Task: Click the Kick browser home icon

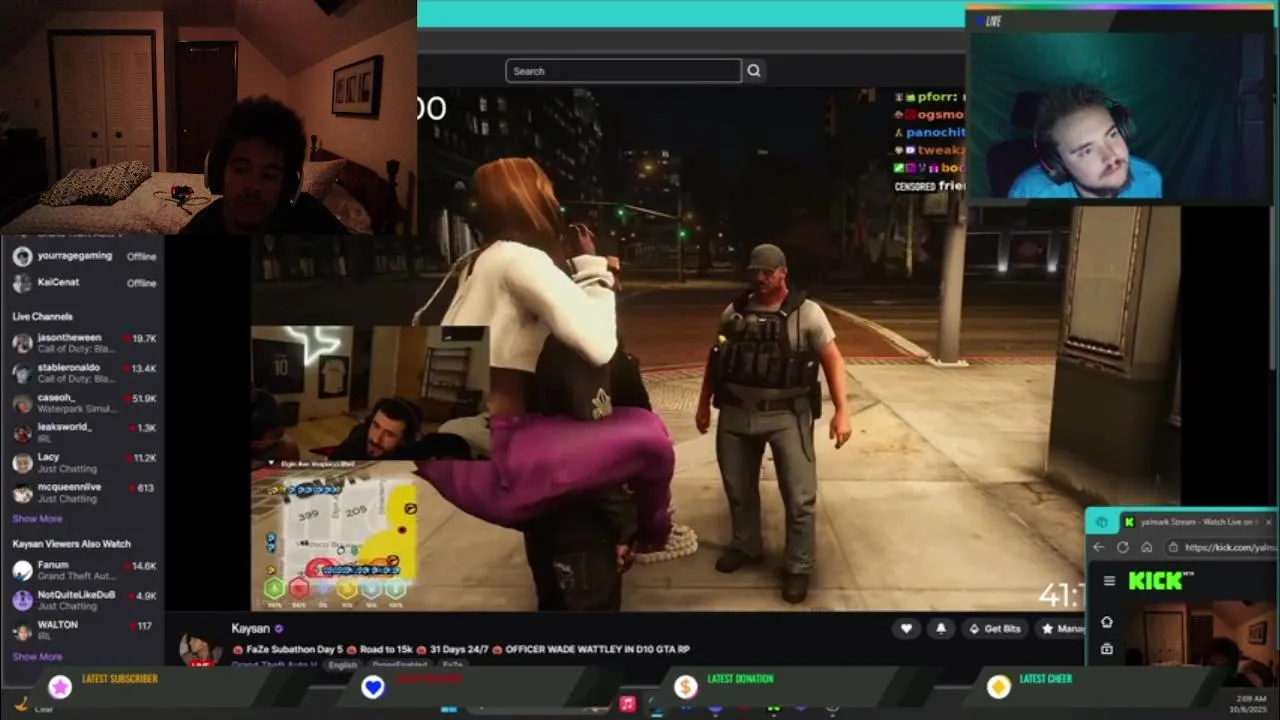Action: point(1146,547)
